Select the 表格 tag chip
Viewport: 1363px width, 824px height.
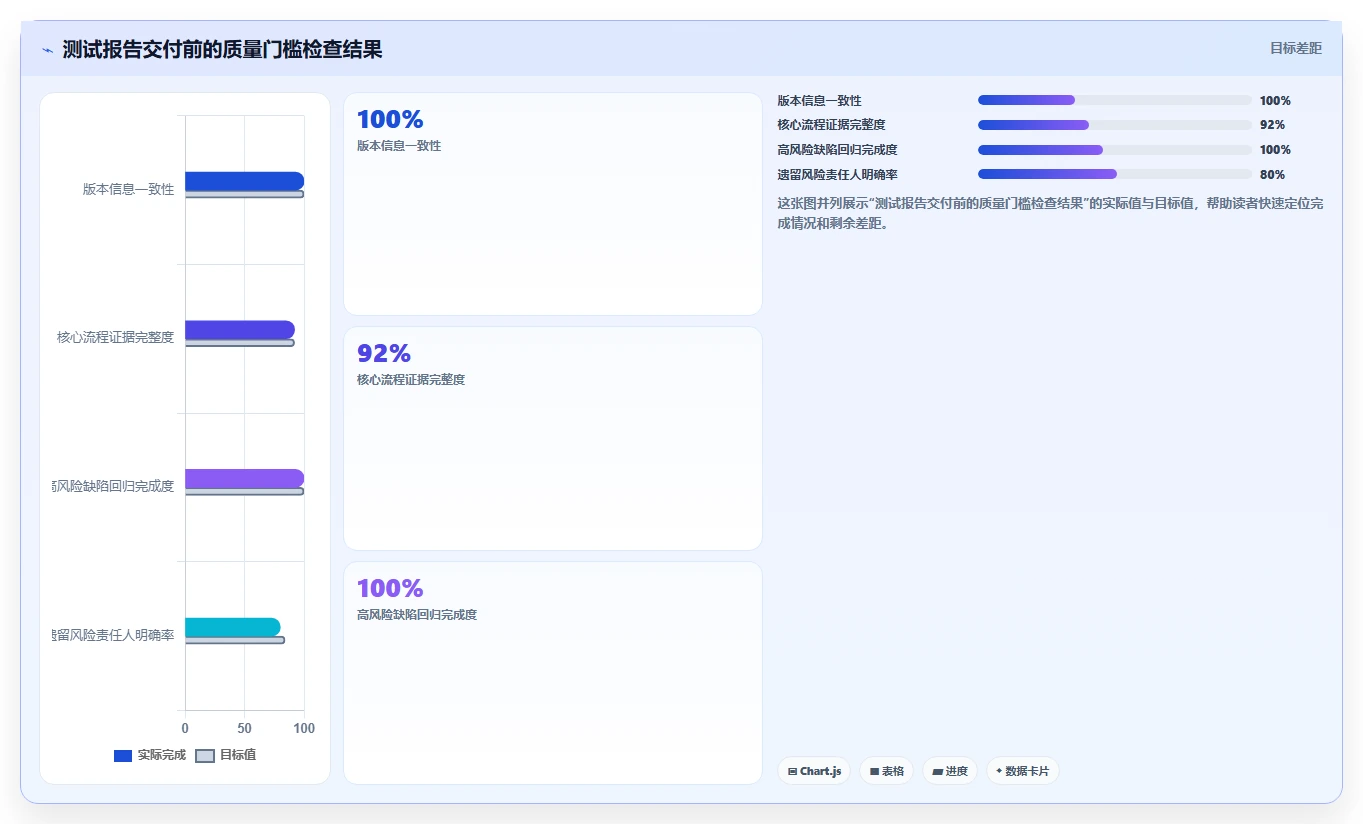[x=886, y=771]
